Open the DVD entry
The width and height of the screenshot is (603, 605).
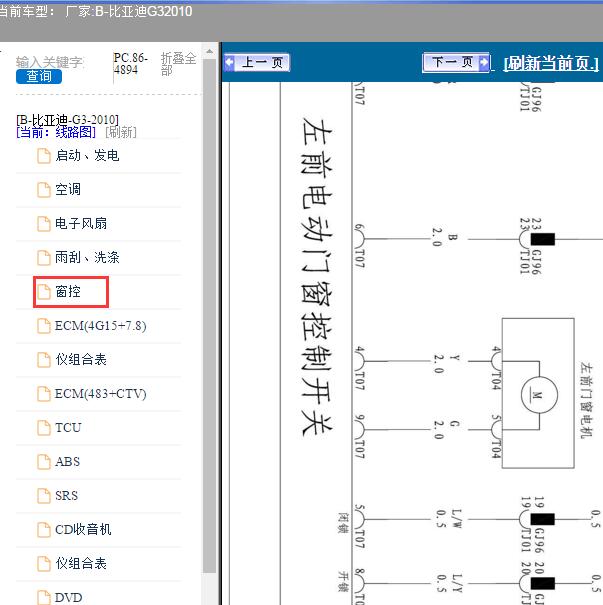click(69, 597)
